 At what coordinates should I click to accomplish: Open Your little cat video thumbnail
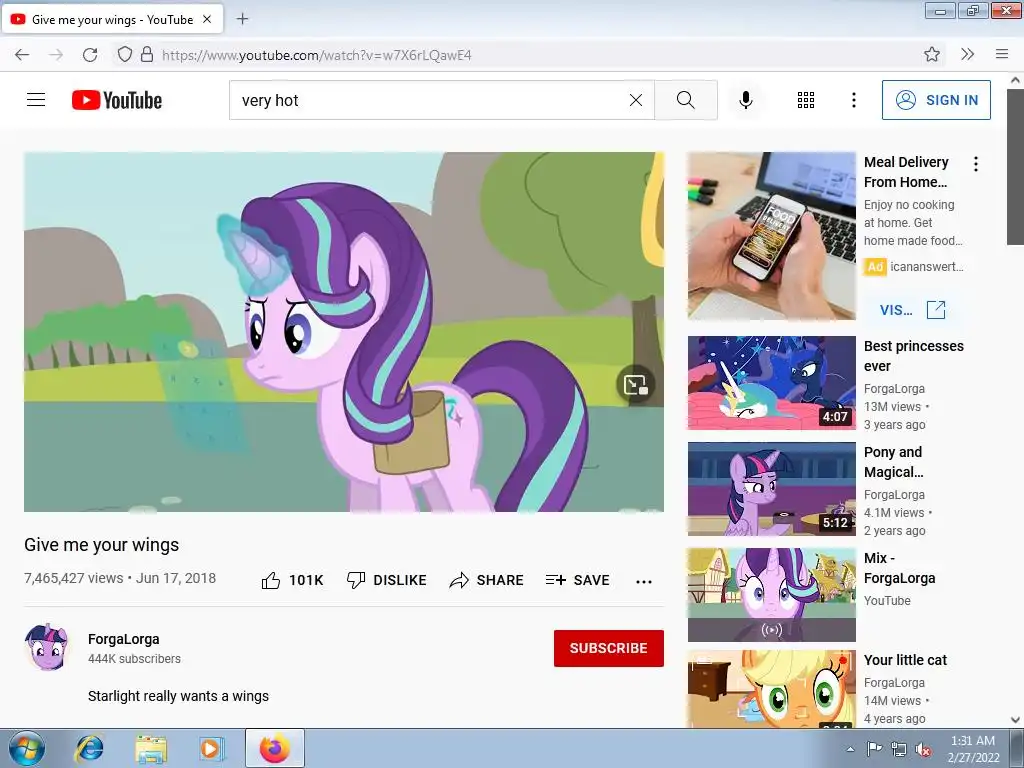coord(771,689)
